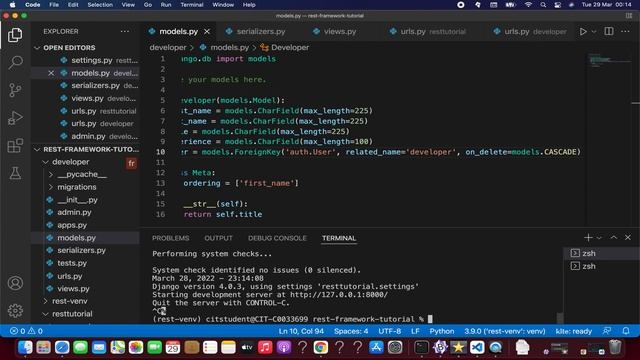Open Manage gear settings menu
The height and width of the screenshot is (360, 640).
15,311
